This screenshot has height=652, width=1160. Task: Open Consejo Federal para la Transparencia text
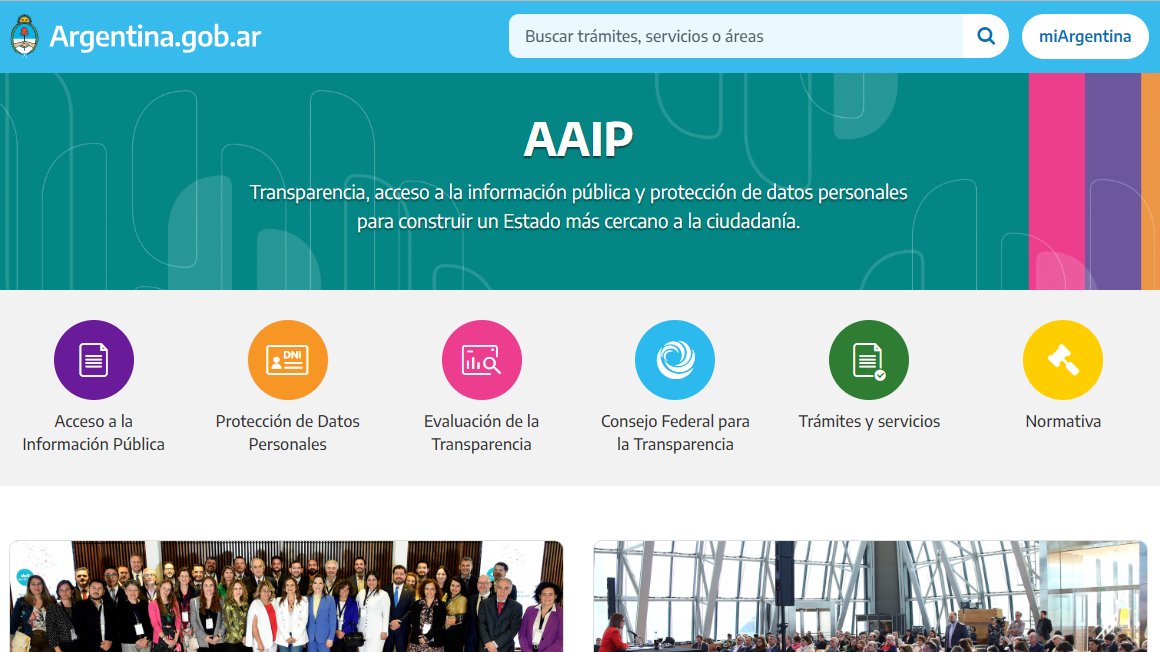[x=675, y=432]
